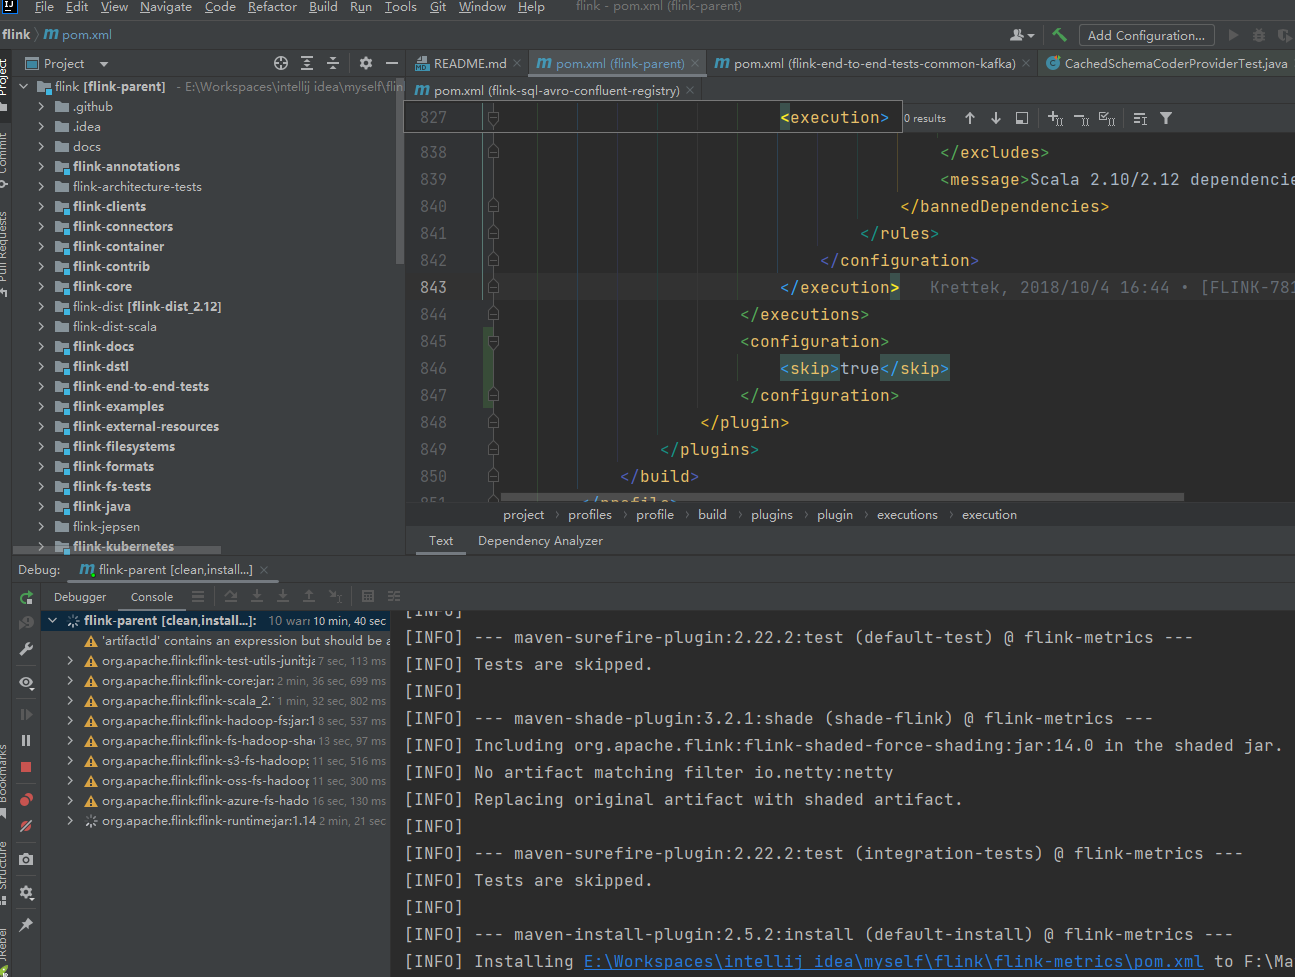This screenshot has width=1295, height=977.
Task: Toggle Mute Breakpoints in Debug sidebar
Action: [26, 826]
